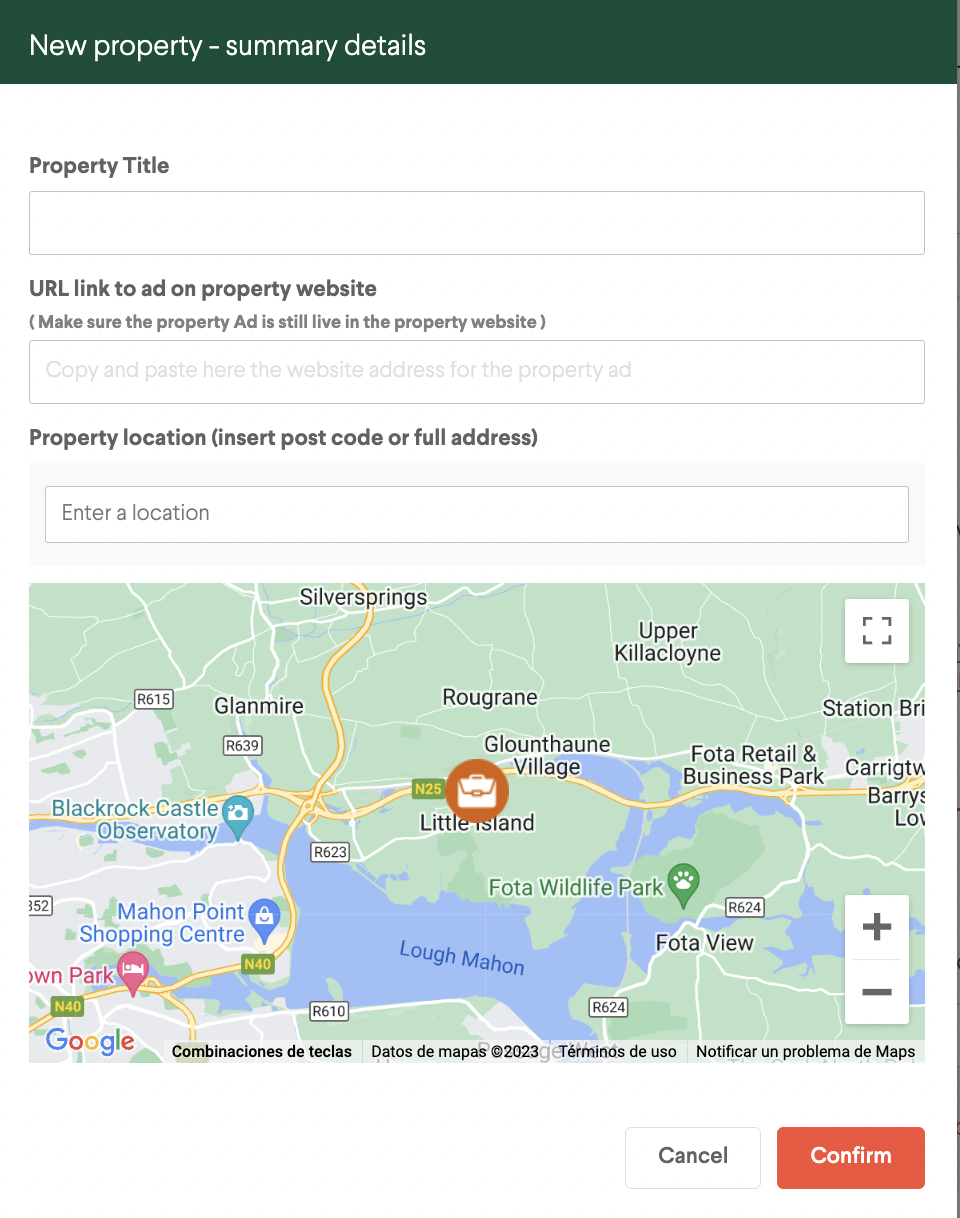Click the Enter a location field

coord(477,514)
